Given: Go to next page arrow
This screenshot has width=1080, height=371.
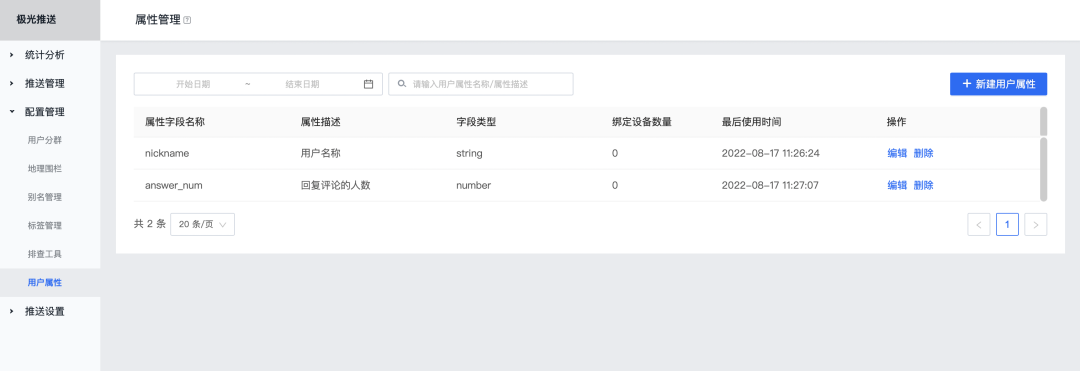Looking at the screenshot, I should pos(1036,224).
